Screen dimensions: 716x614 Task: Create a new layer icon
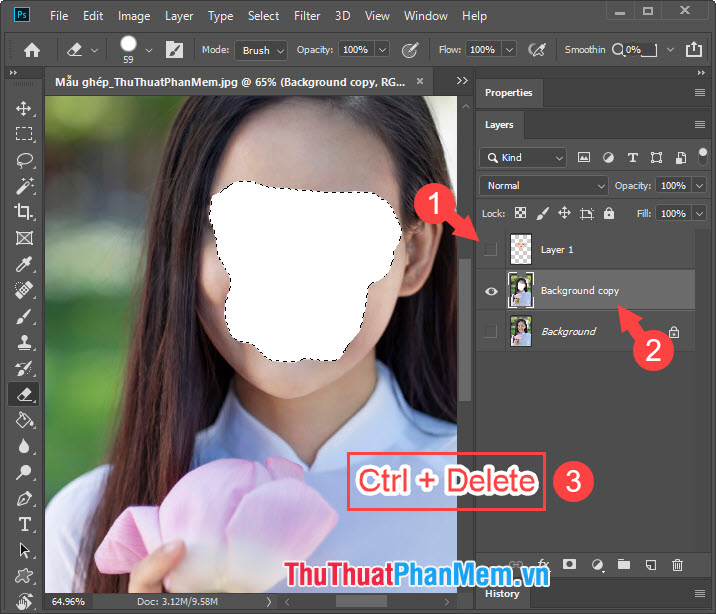[651, 565]
